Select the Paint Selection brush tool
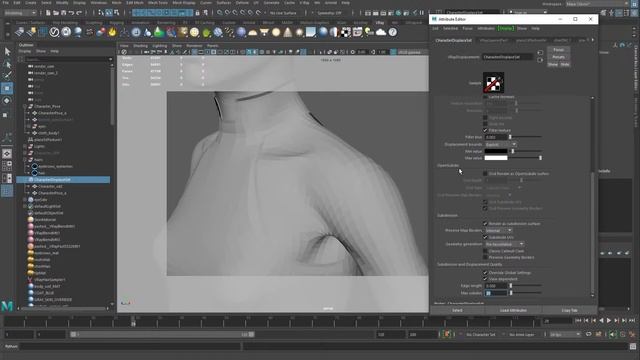The width and height of the screenshot is (640, 360). [7, 76]
